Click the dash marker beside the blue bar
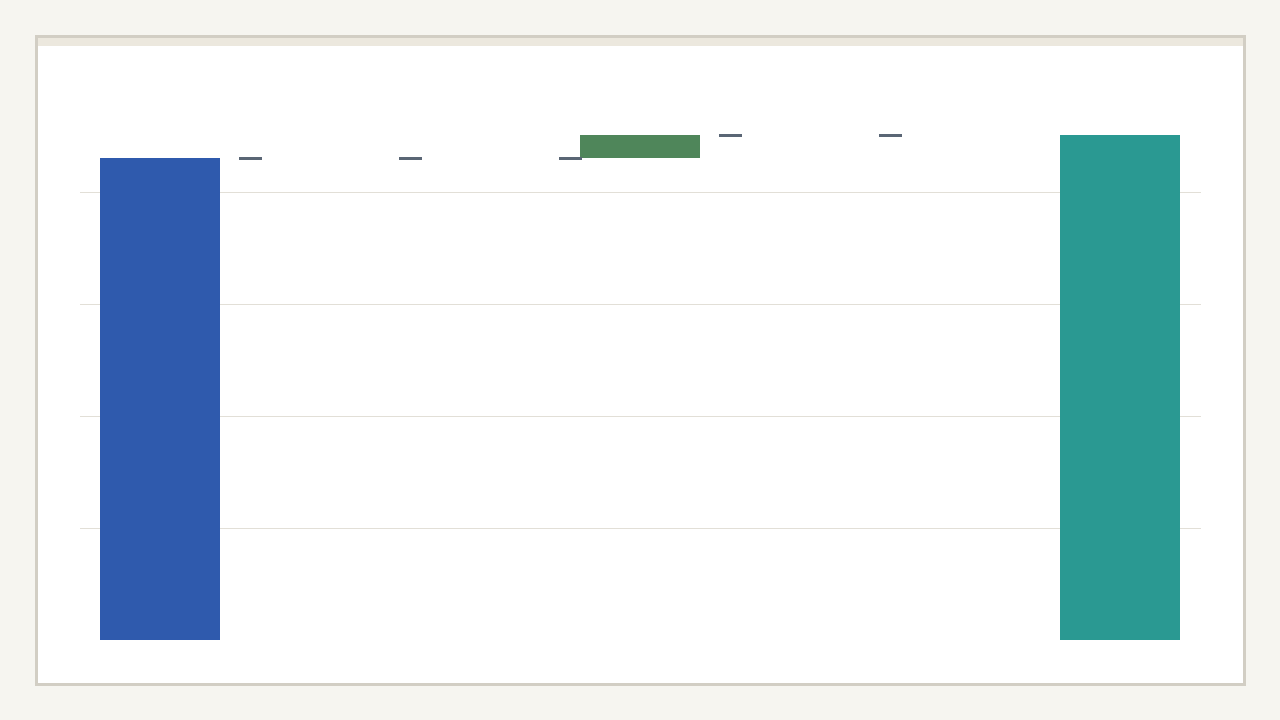 point(250,158)
